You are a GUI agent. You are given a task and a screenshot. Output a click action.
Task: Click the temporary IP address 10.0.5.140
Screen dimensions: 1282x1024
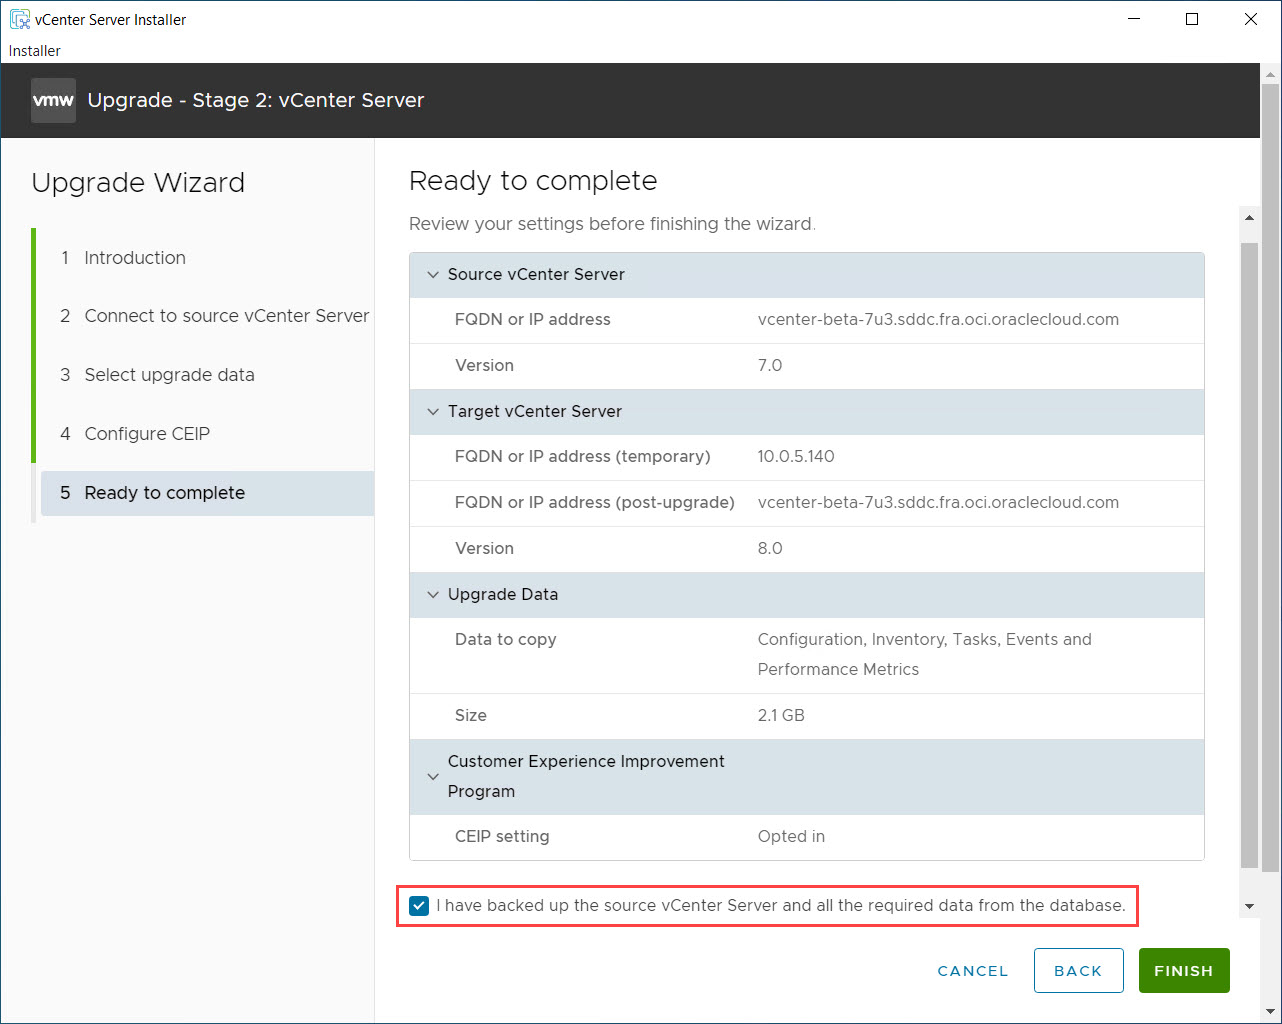point(796,457)
